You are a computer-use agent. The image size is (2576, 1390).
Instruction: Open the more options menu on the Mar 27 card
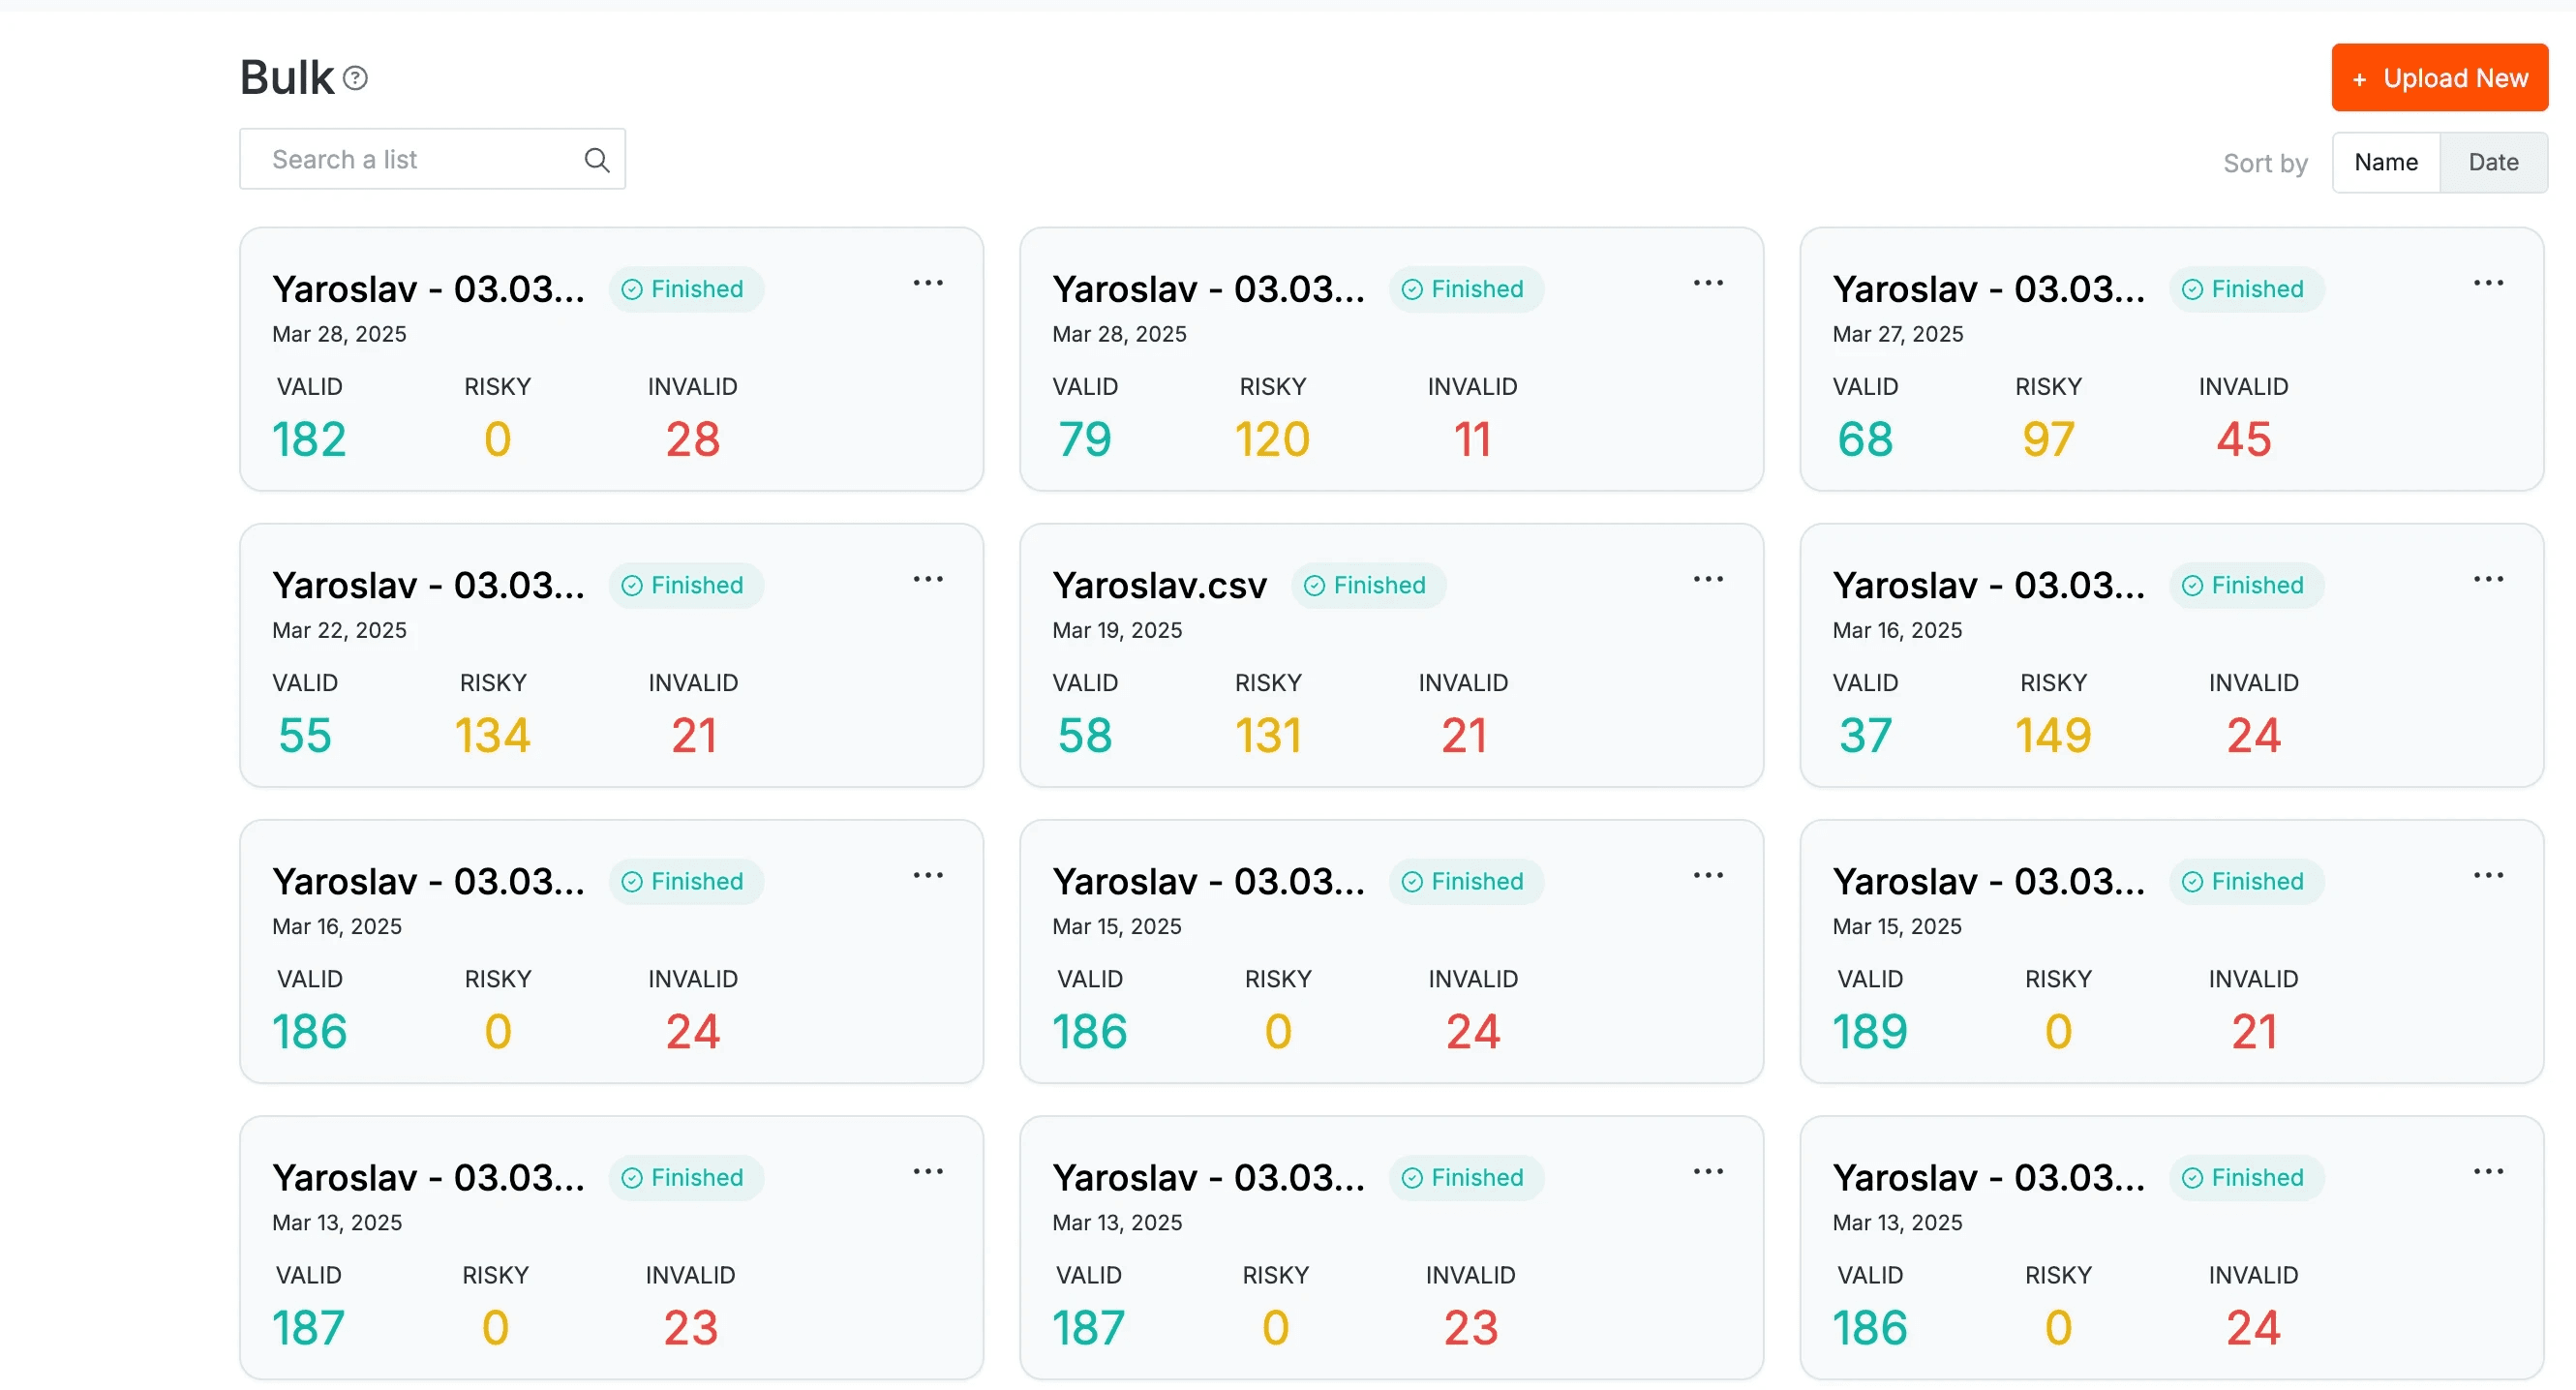pos(2488,284)
